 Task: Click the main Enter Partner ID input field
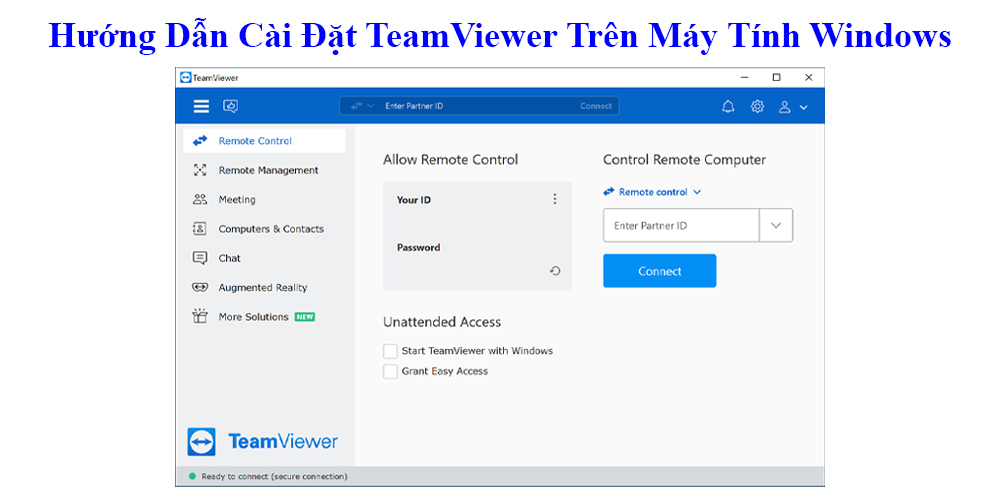[x=681, y=225]
